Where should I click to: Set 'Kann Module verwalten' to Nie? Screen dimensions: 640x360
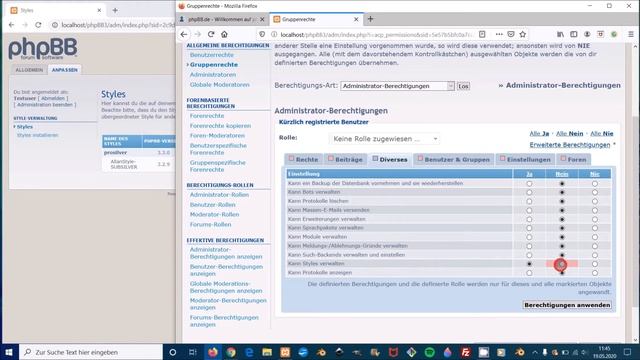(595, 237)
